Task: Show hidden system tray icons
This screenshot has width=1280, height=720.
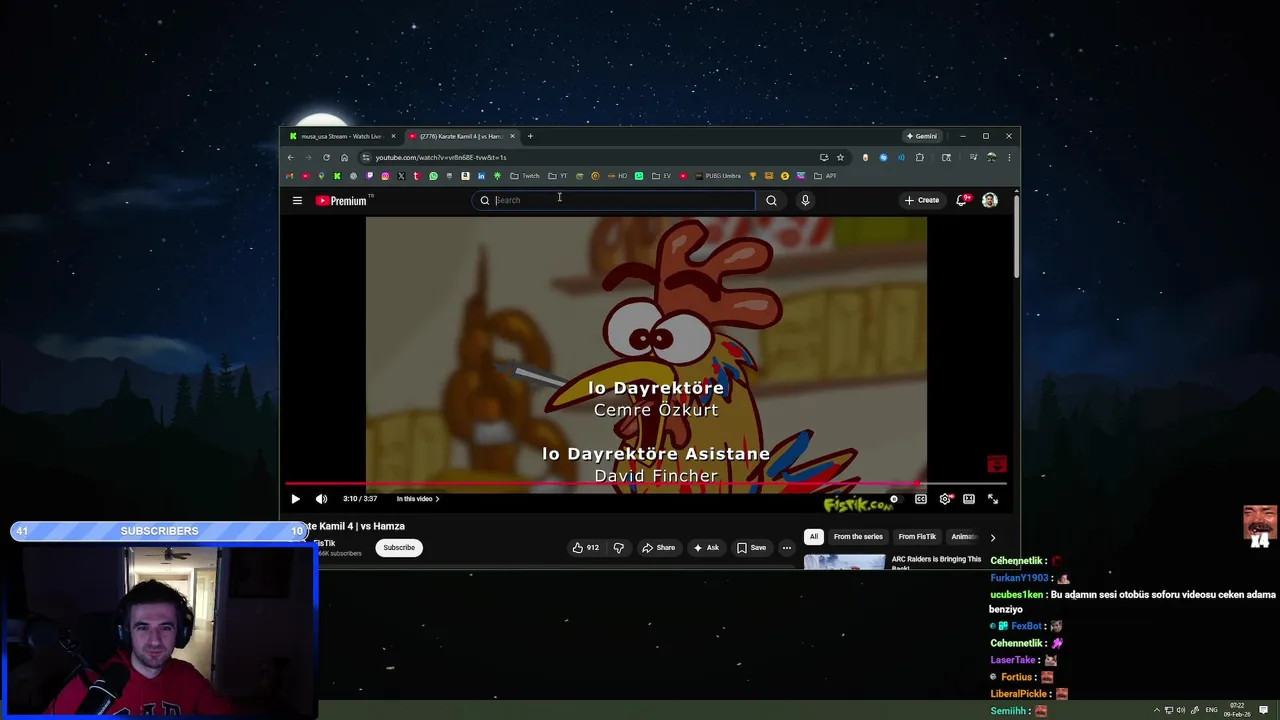Action: [x=1156, y=710]
